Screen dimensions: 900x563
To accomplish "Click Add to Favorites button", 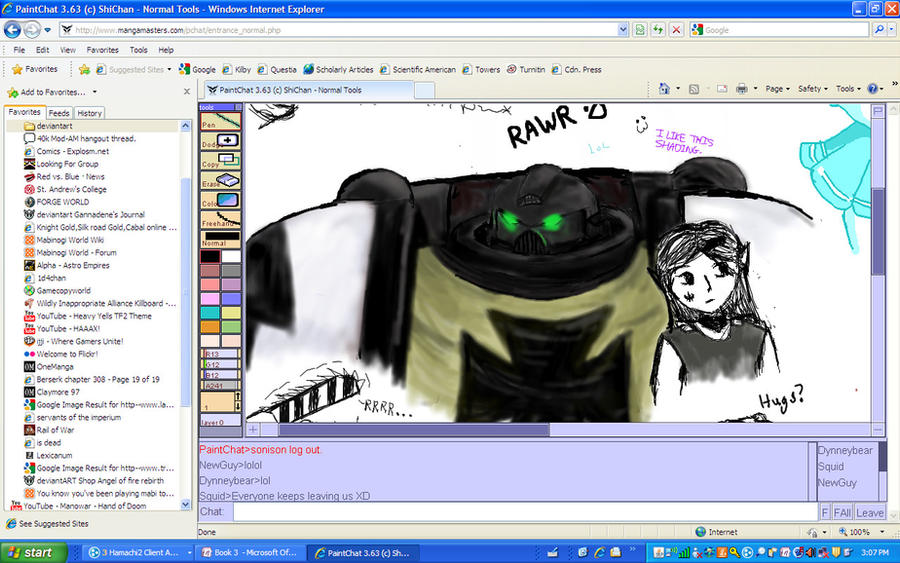I will click(47, 92).
